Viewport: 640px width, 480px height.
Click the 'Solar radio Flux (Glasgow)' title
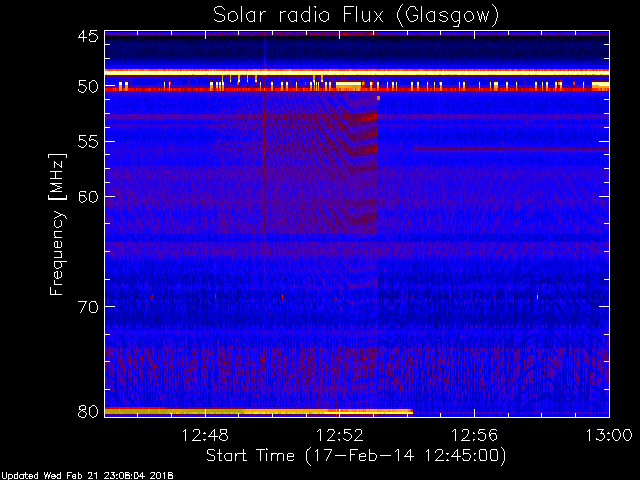(x=356, y=16)
